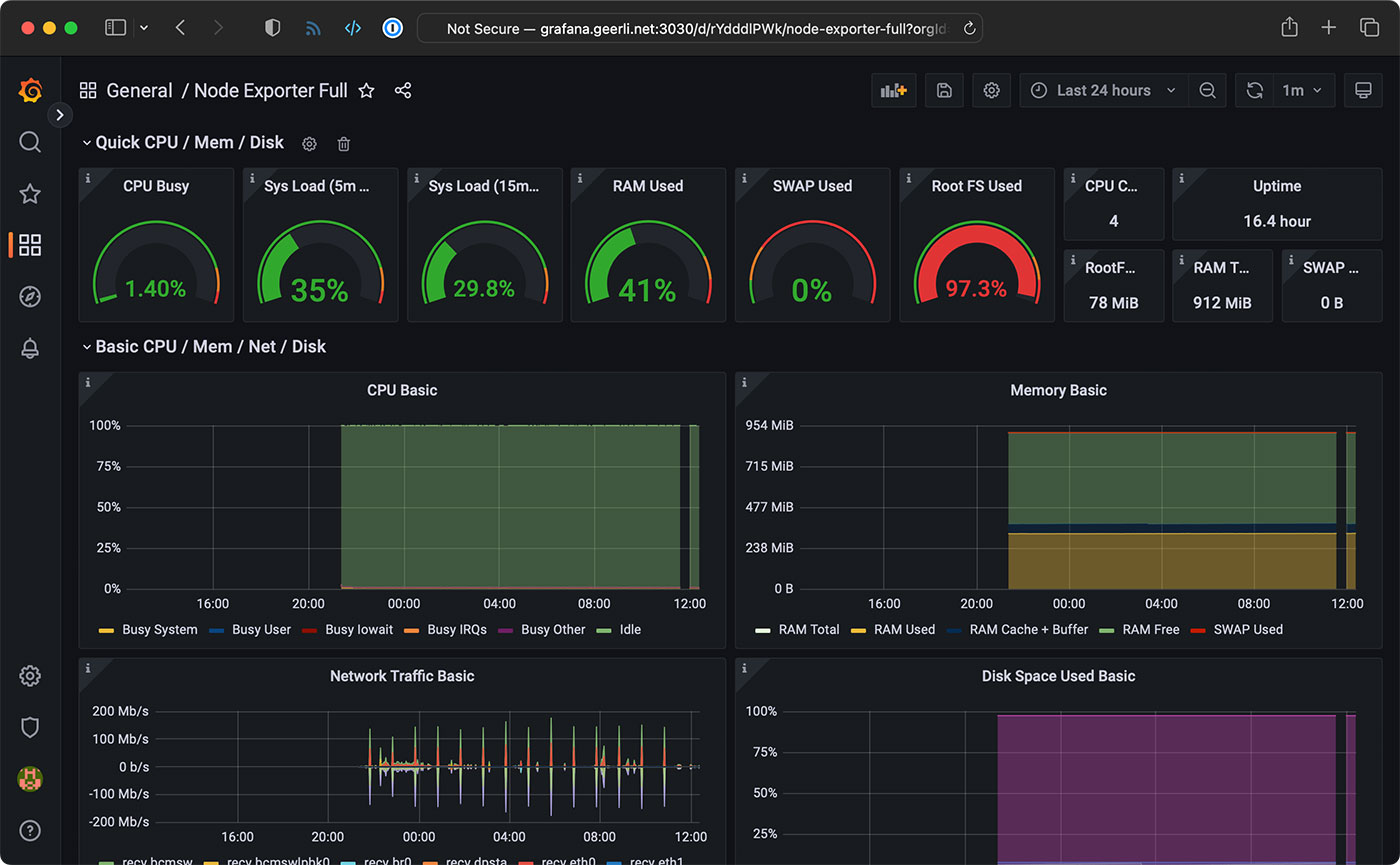Select the Node Exporter Full title
The image size is (1400, 865).
(x=270, y=90)
